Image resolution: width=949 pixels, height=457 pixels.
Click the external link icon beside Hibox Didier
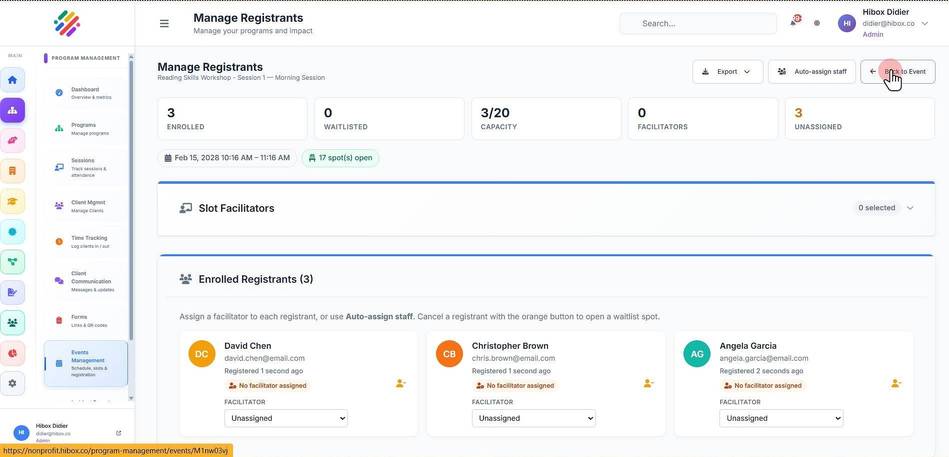tap(118, 433)
